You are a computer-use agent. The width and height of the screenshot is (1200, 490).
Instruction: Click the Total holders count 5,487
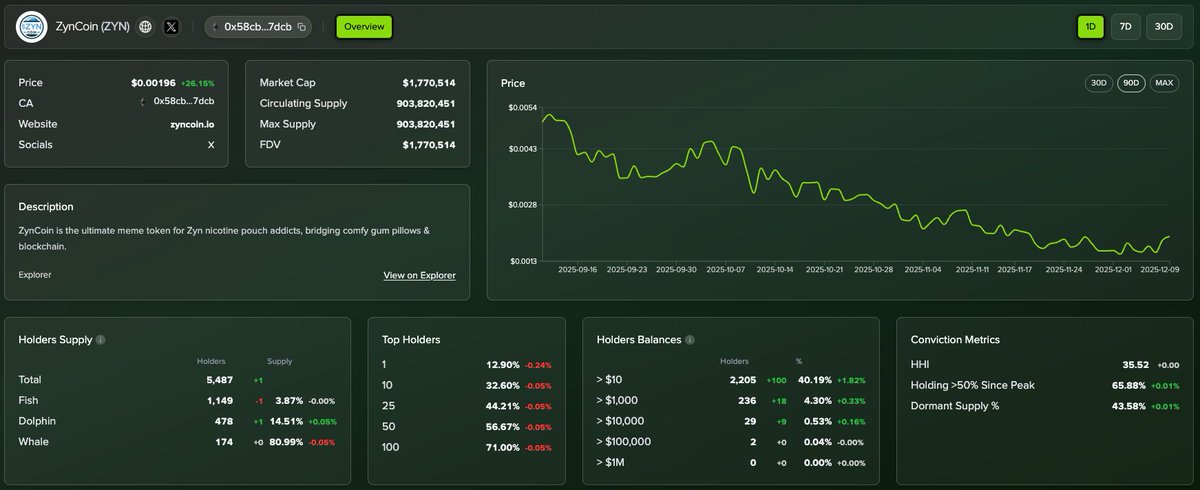coord(219,380)
